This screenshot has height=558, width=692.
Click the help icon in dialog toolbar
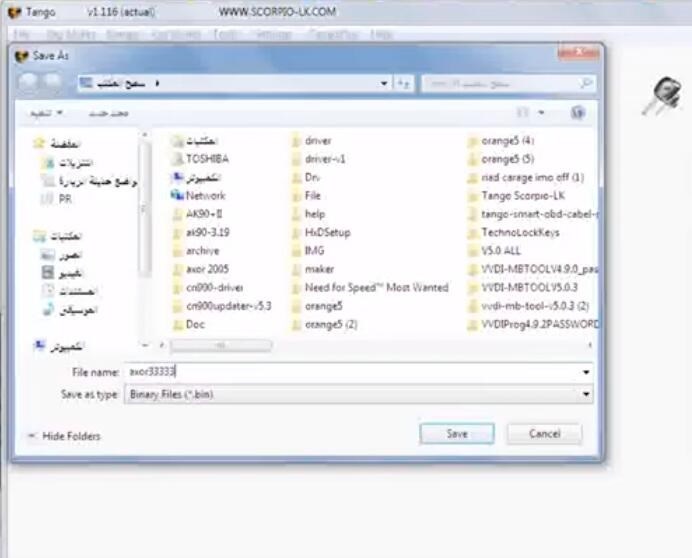coord(578,113)
